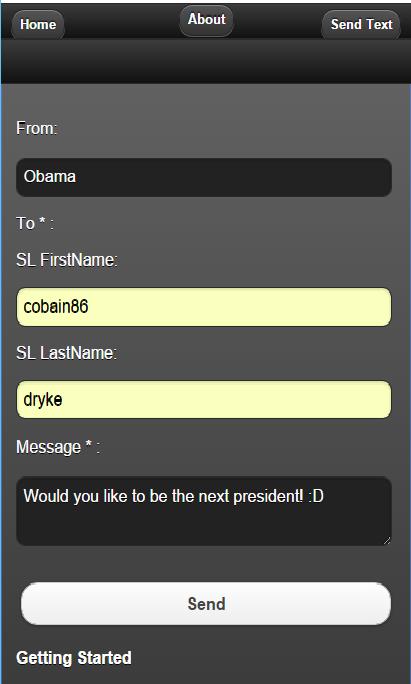Open the About page
Viewport: 411px width, 684px height.
pyautogui.click(x=206, y=21)
